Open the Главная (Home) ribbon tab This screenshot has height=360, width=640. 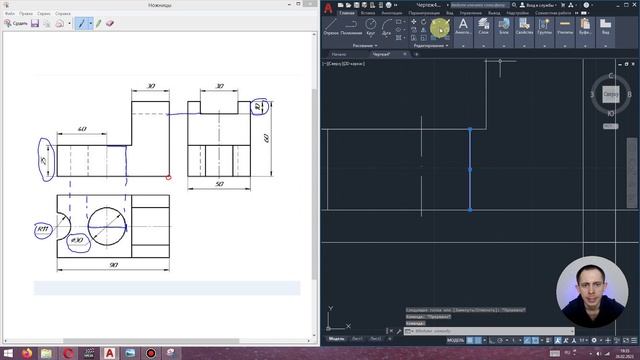point(347,13)
